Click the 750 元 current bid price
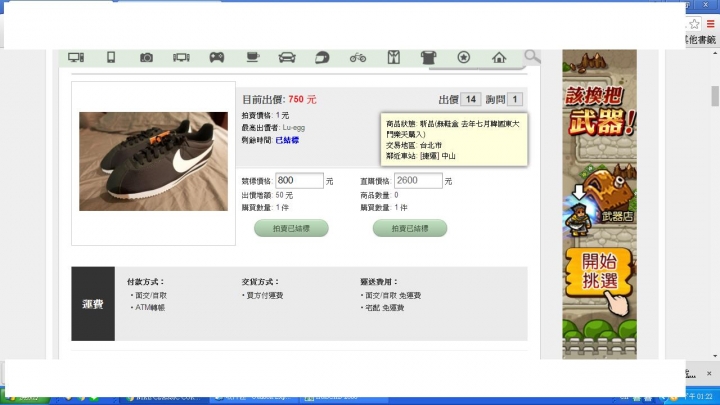The height and width of the screenshot is (405, 720). tap(302, 99)
